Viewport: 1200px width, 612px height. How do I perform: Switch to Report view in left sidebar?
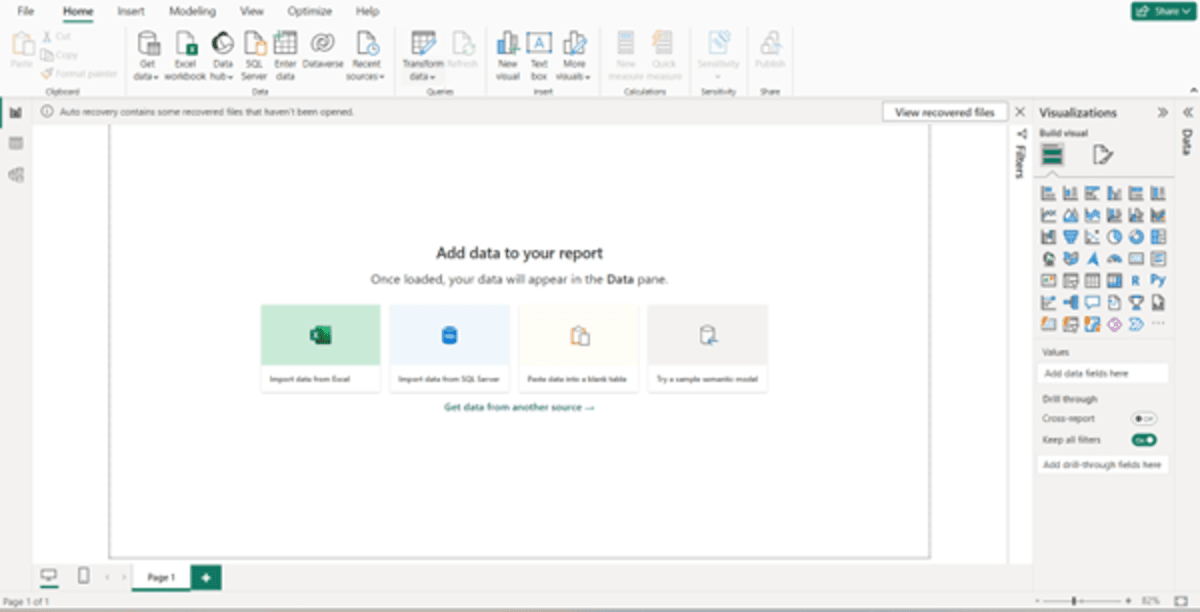16,112
